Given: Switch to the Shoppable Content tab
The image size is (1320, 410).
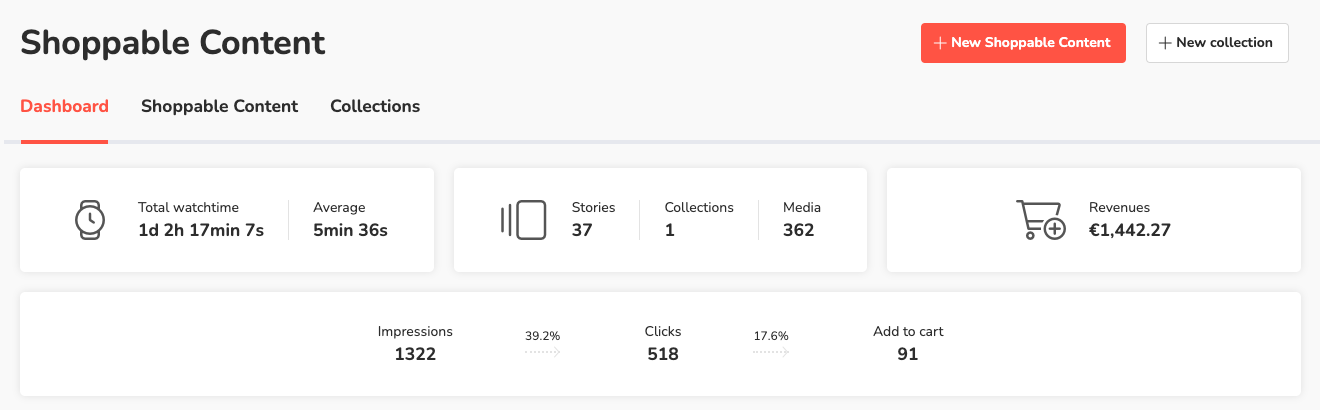Looking at the screenshot, I should point(219,106).
